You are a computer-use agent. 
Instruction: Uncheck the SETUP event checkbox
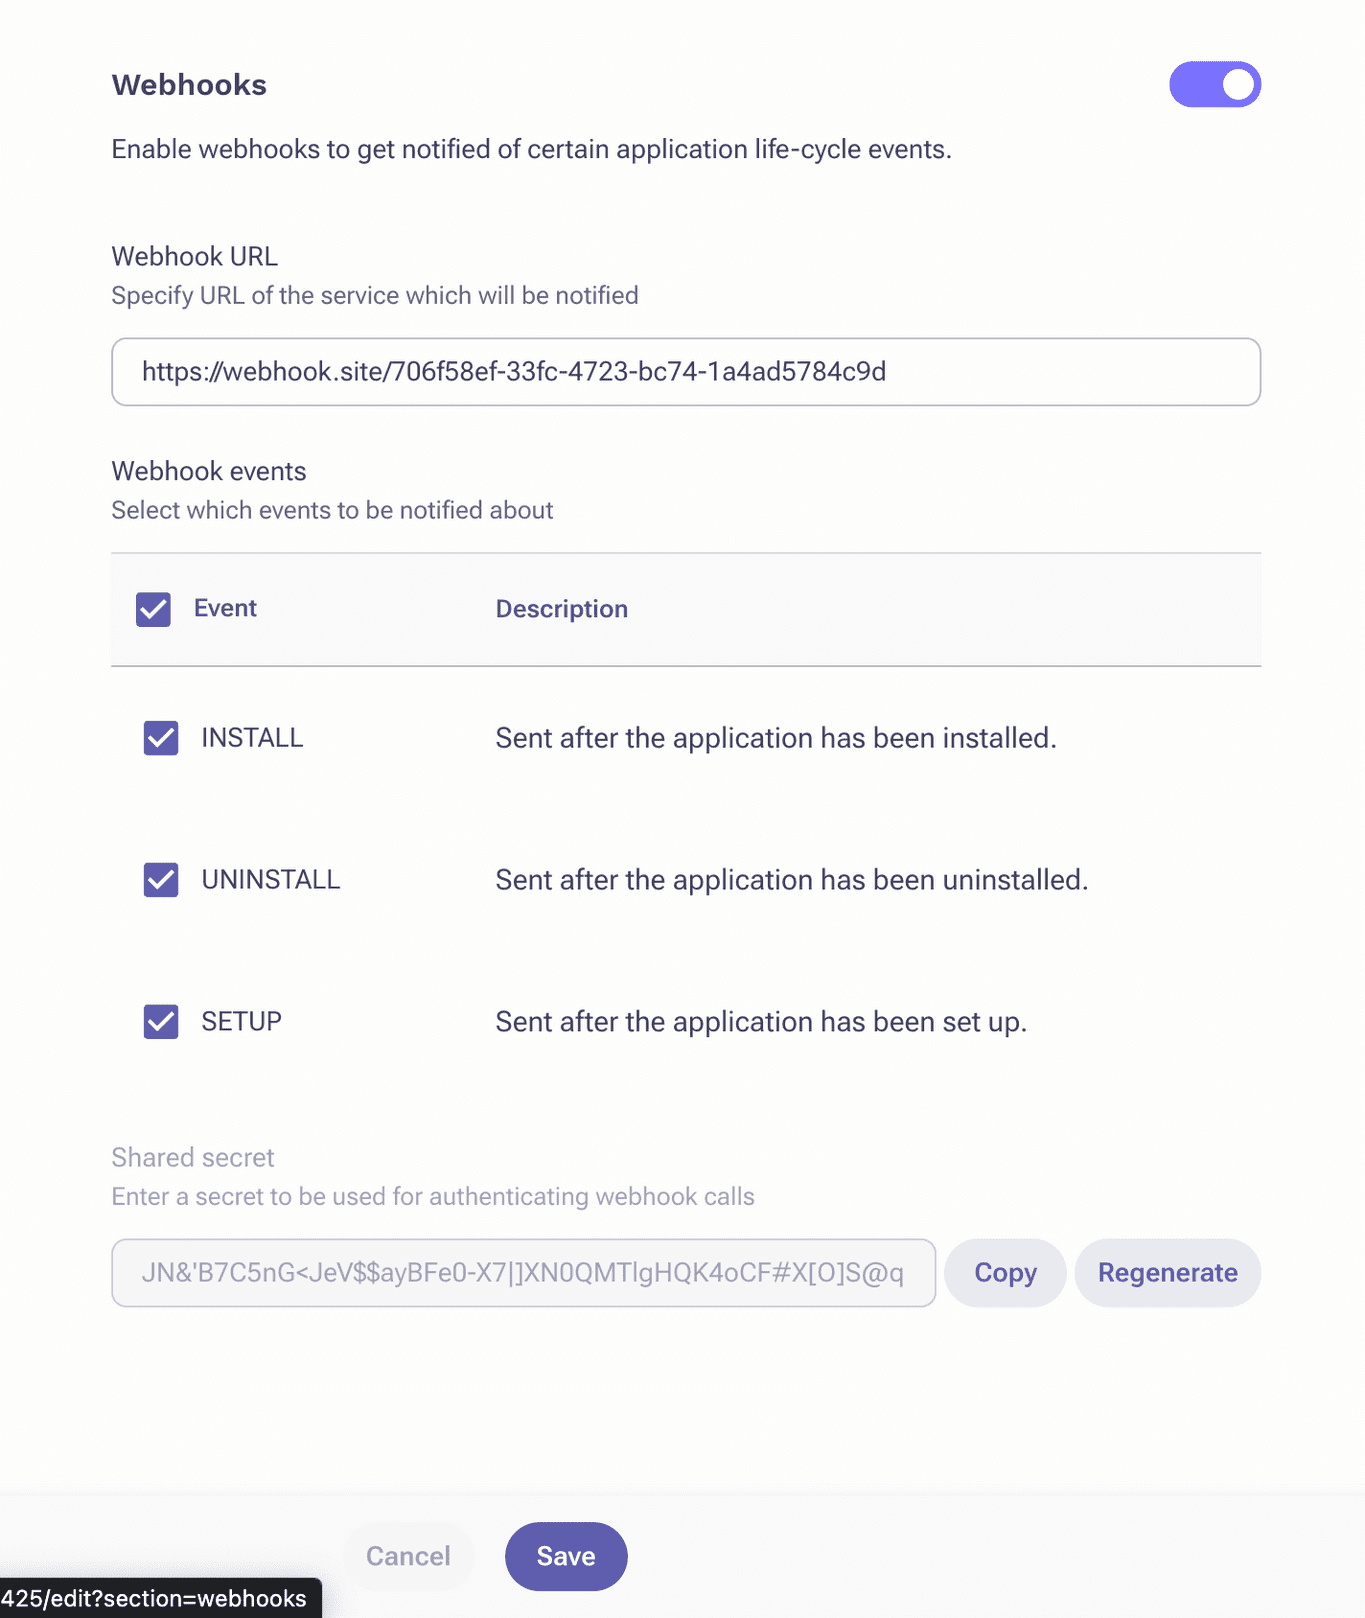click(161, 1022)
